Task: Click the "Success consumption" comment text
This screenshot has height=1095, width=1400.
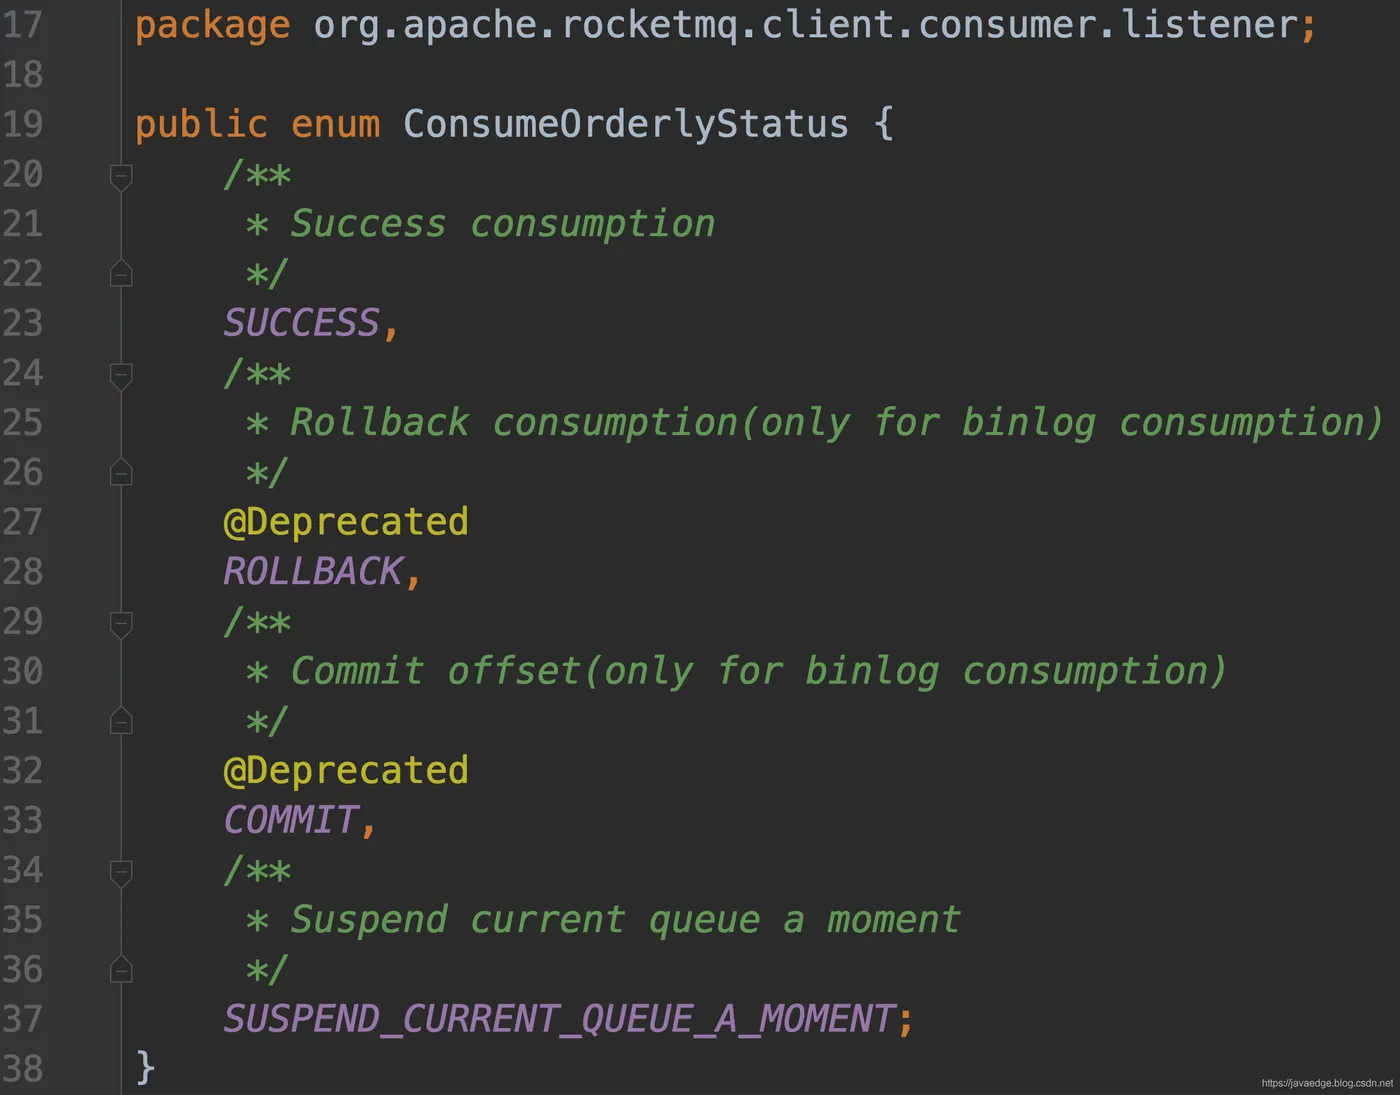Action: coord(502,224)
